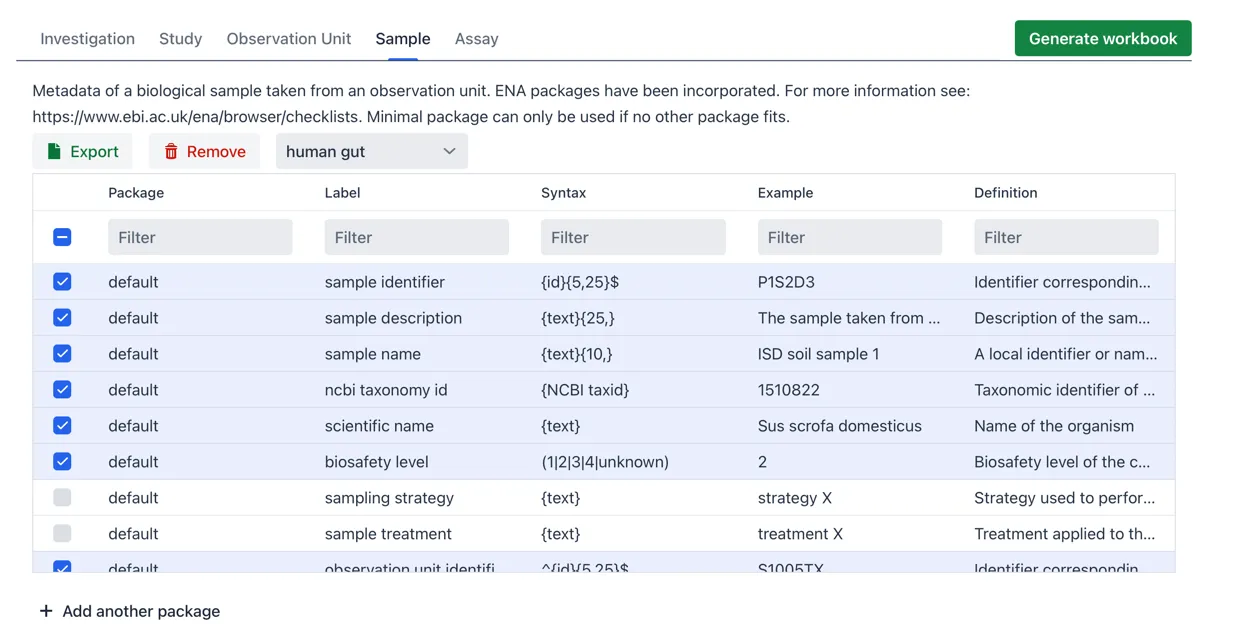Click the red trash Remove icon
Viewport: 1241px width, 633px height.
click(x=171, y=151)
